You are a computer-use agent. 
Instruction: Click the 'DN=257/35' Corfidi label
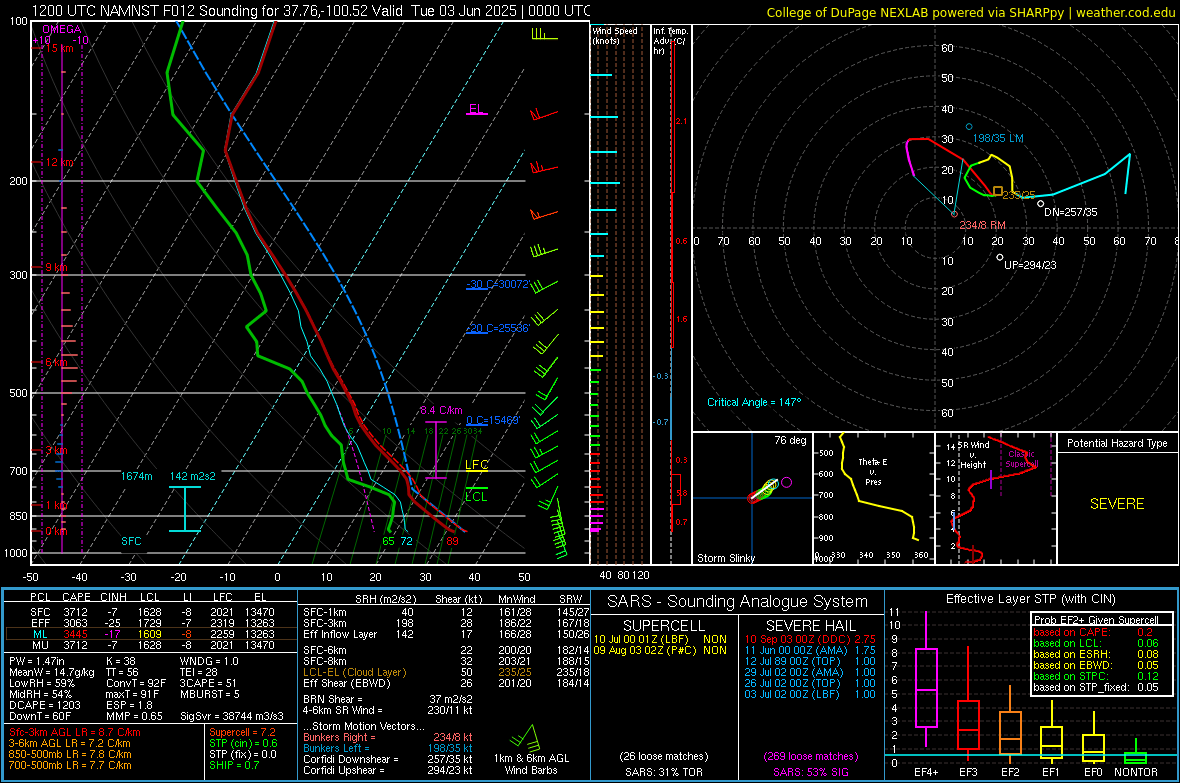pyautogui.click(x=1070, y=212)
